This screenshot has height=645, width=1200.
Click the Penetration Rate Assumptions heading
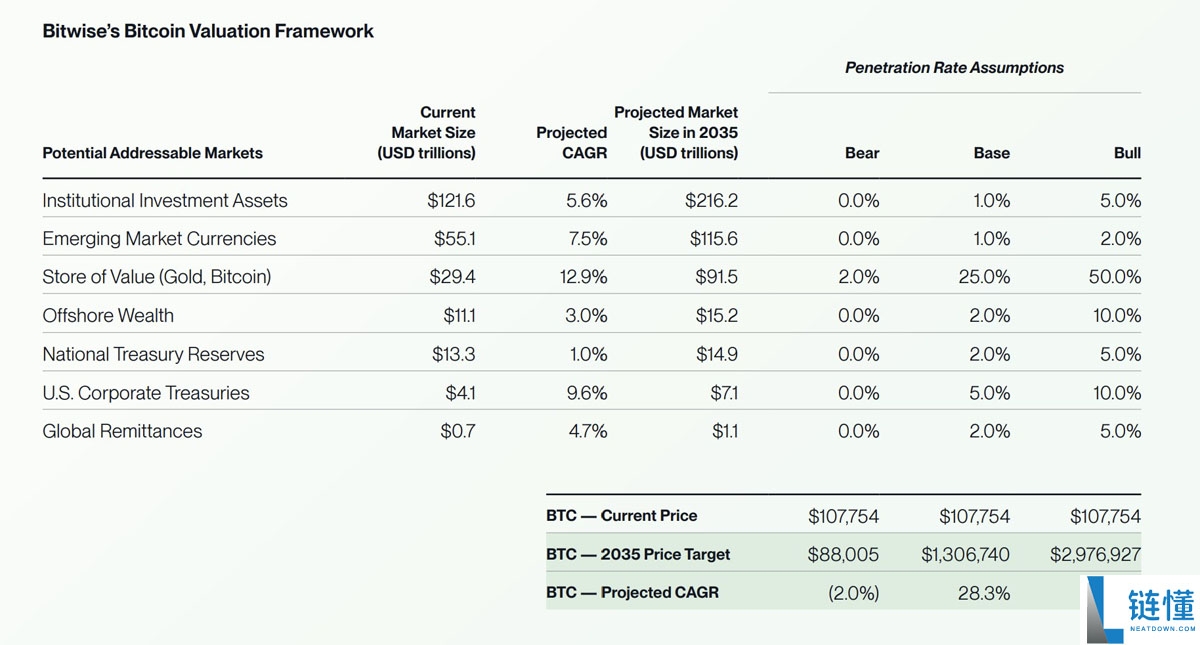(954, 68)
